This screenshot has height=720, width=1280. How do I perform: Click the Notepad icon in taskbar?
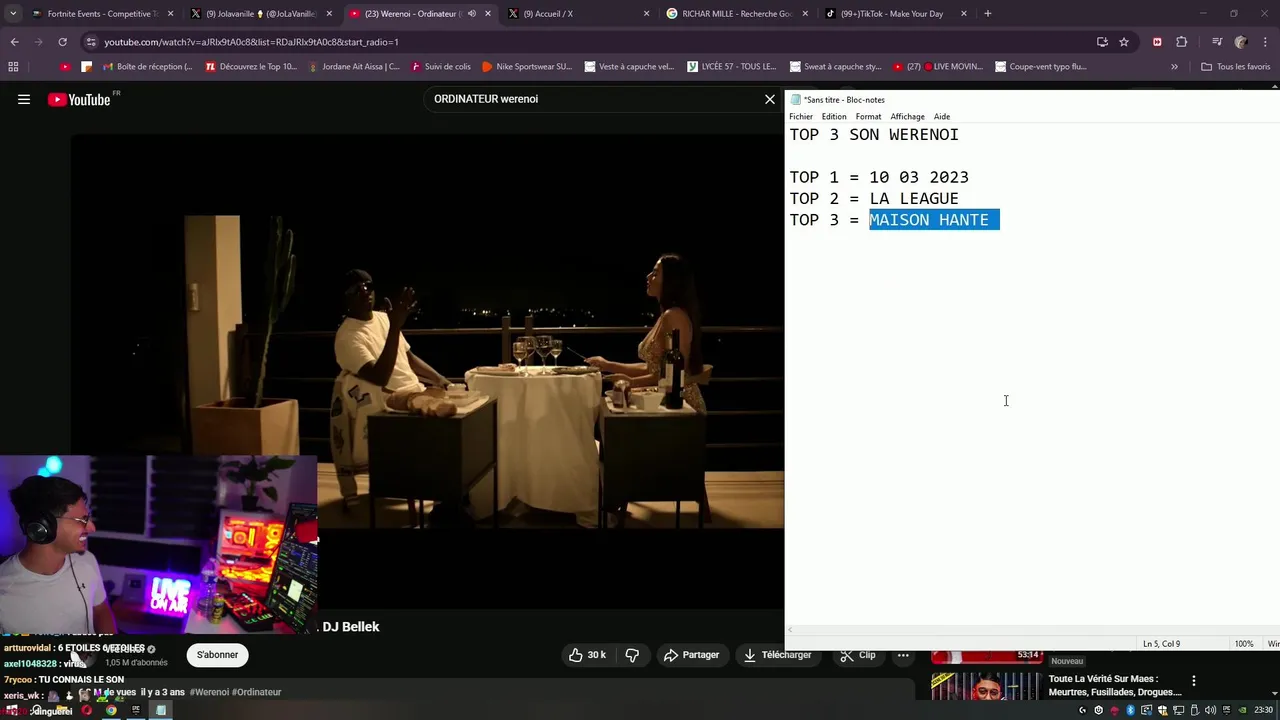pos(160,710)
